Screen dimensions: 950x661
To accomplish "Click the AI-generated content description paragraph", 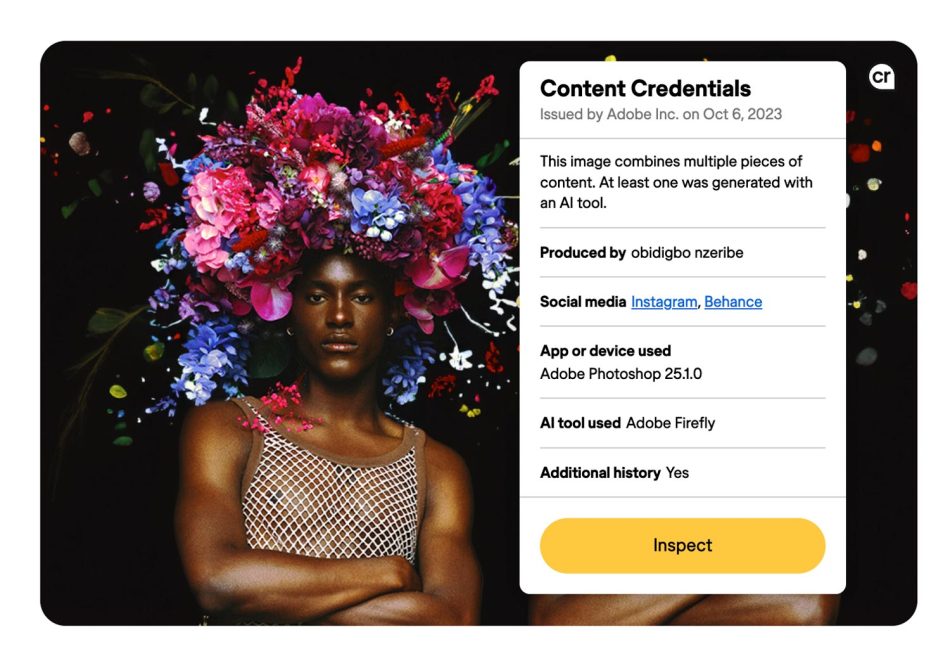I will pos(676,182).
